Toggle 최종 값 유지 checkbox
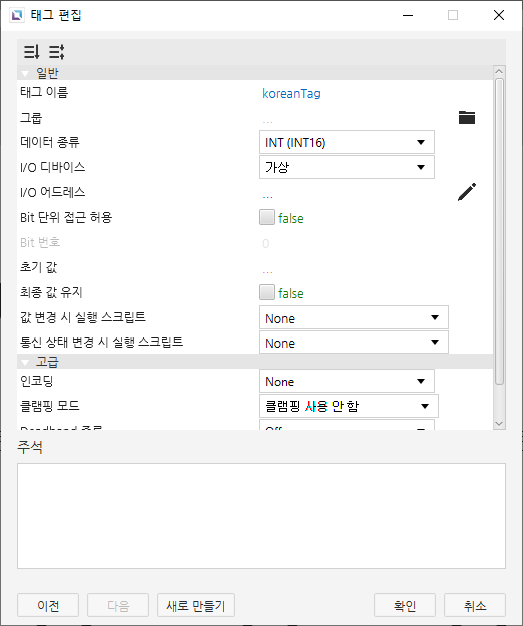This screenshot has height=626, width=523. tap(267, 292)
